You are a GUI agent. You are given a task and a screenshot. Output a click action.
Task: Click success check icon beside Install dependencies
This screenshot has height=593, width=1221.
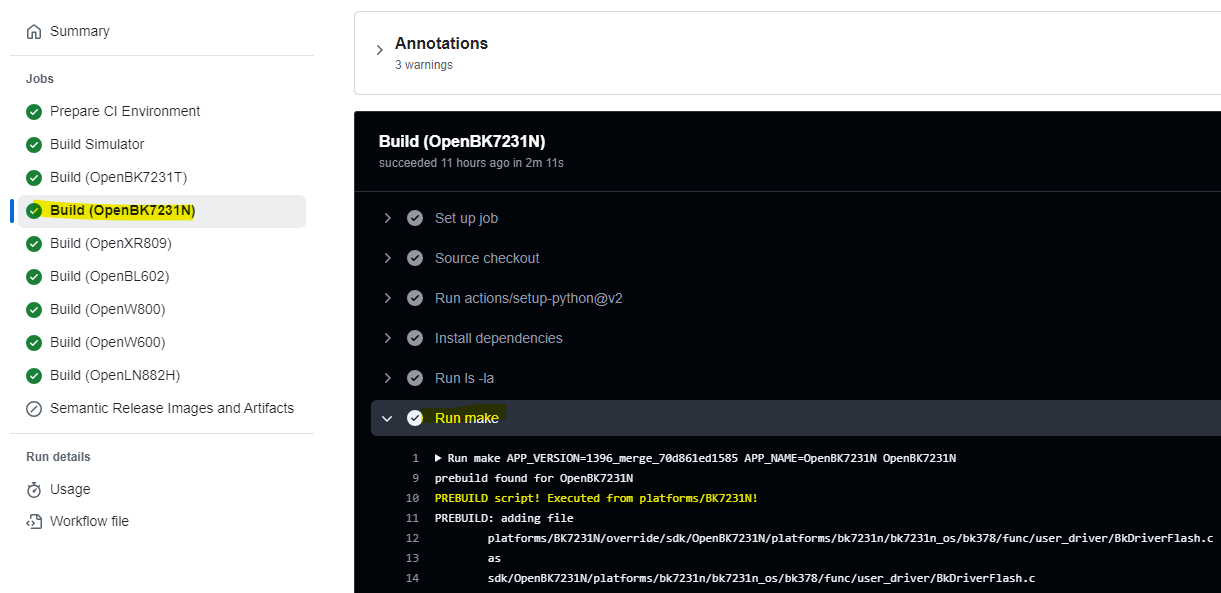tap(415, 338)
